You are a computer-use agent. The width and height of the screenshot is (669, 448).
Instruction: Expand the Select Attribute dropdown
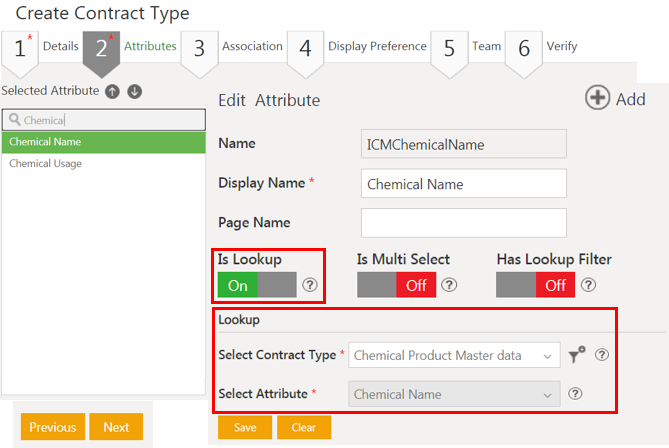(454, 394)
